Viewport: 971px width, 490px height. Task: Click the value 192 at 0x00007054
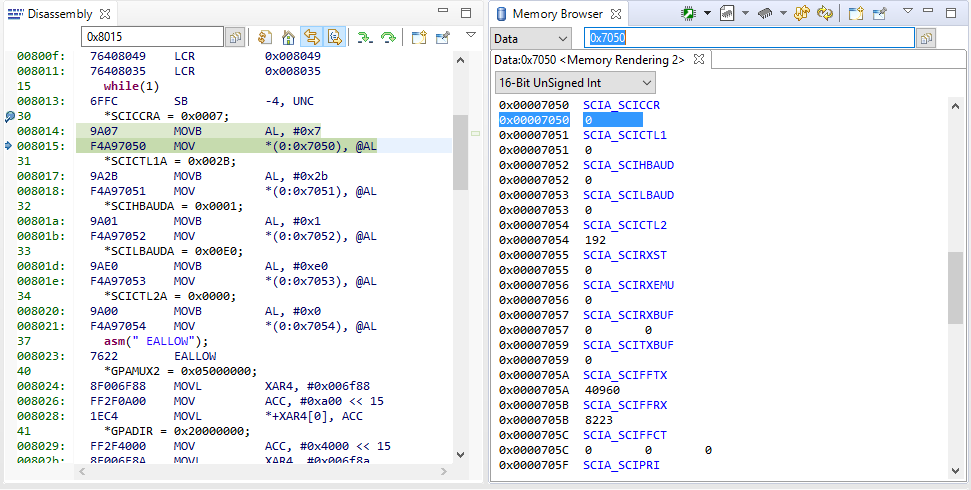click(595, 240)
